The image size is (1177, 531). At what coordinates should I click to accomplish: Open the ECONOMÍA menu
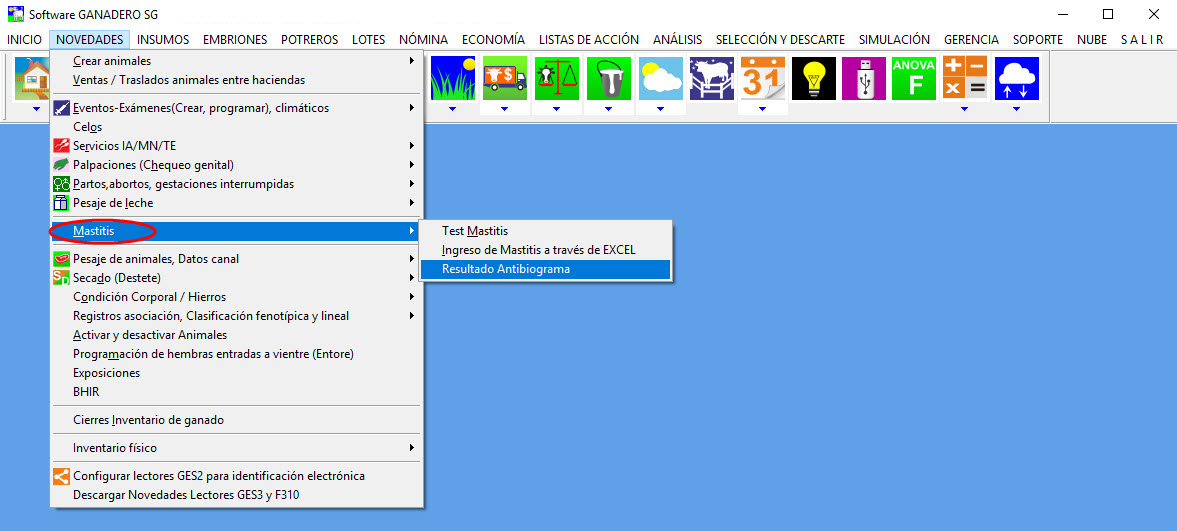pos(493,40)
